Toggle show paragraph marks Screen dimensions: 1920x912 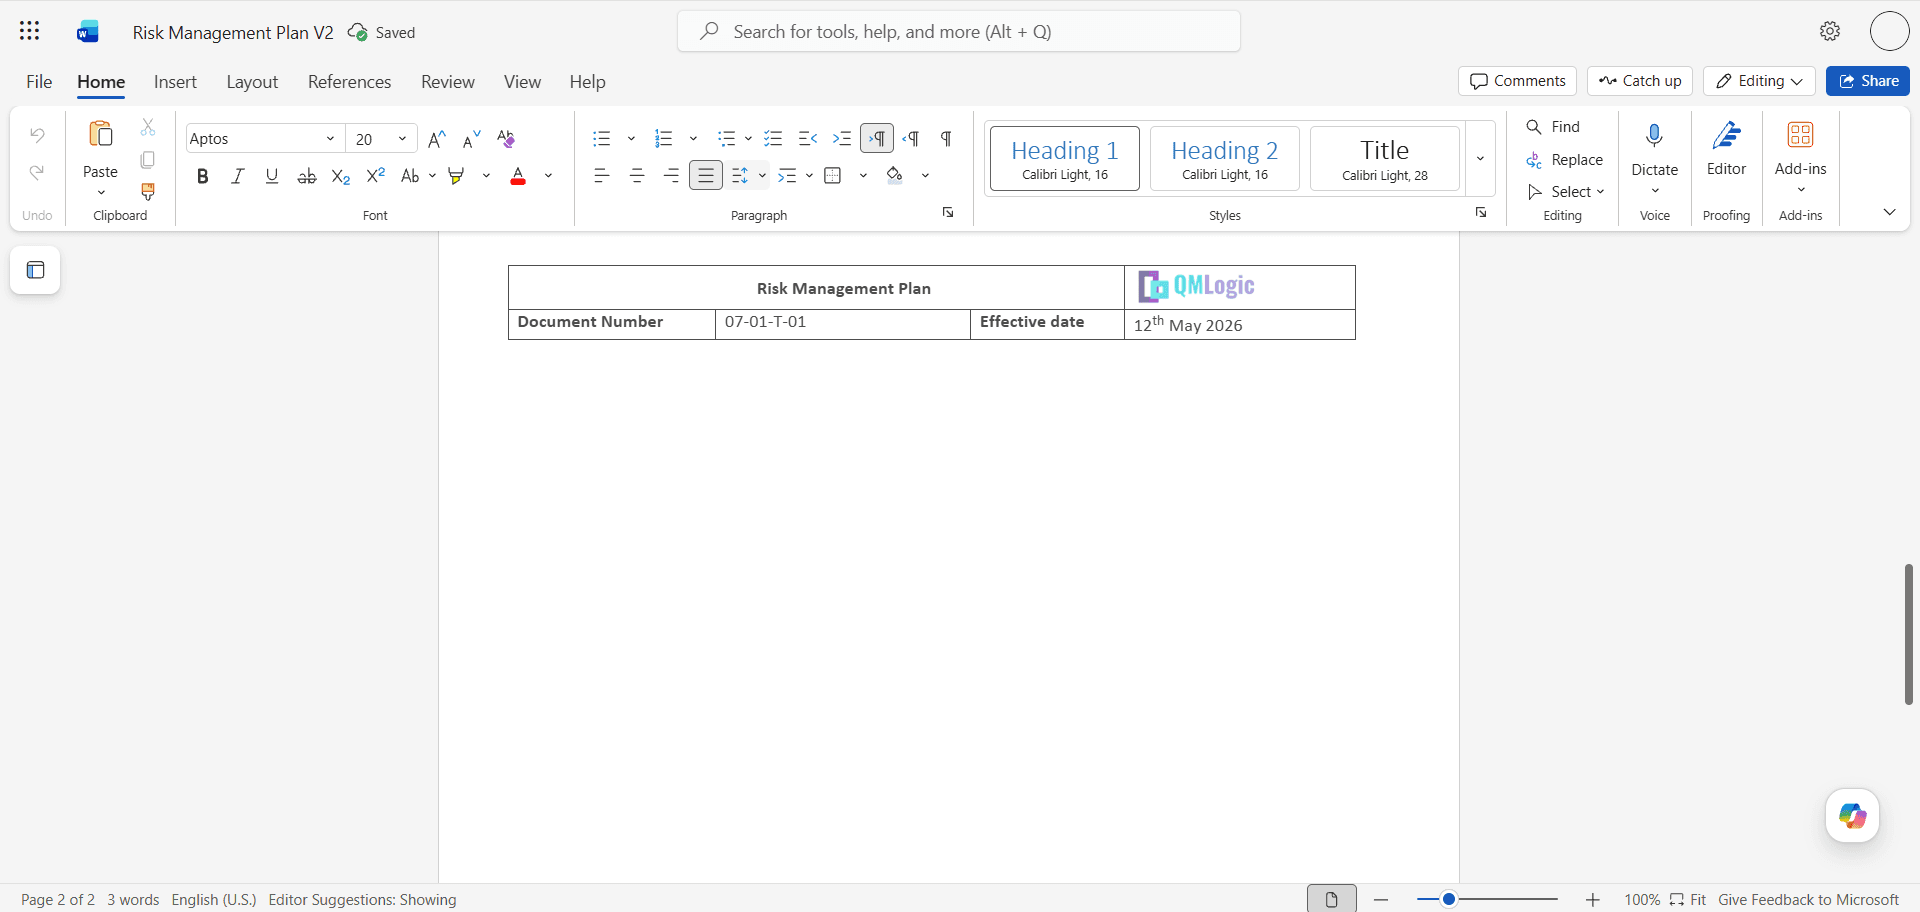(946, 139)
